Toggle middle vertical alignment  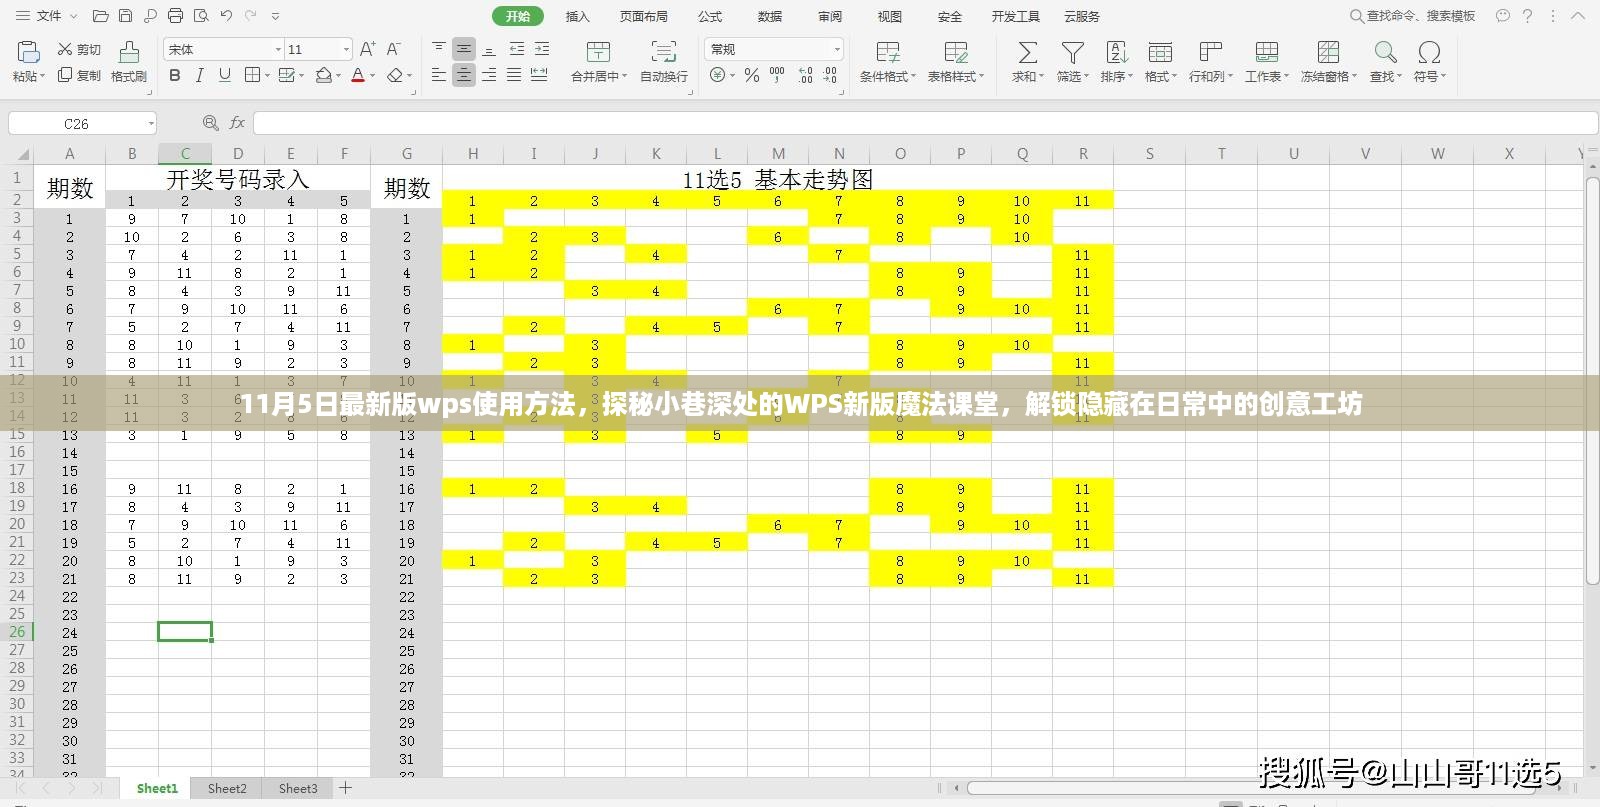[x=464, y=49]
